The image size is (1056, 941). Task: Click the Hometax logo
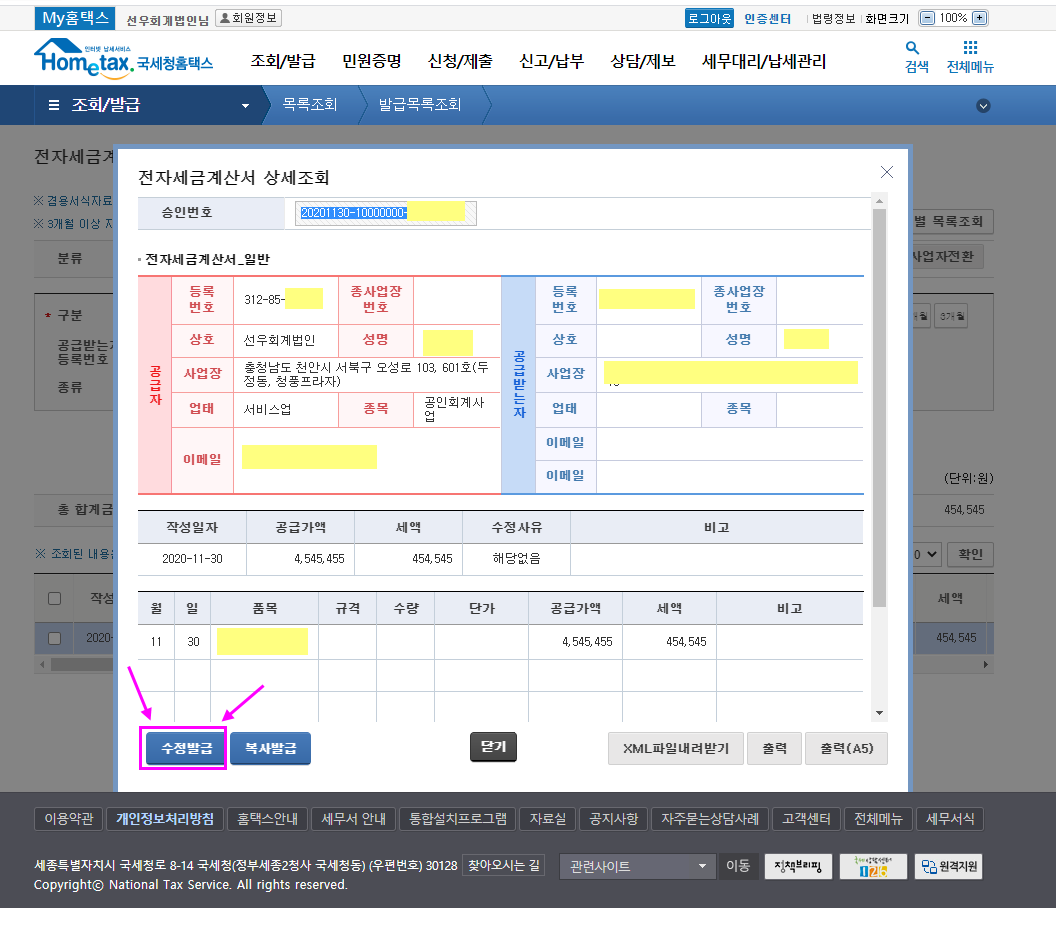pyautogui.click(x=123, y=57)
